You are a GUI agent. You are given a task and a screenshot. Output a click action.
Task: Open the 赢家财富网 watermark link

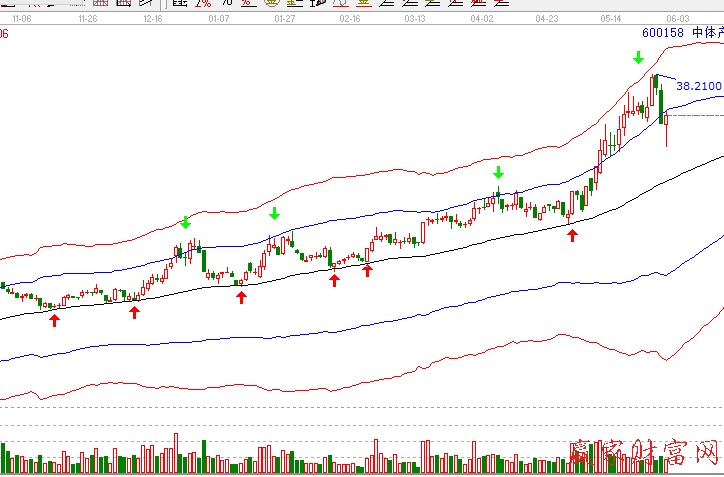pos(646,454)
